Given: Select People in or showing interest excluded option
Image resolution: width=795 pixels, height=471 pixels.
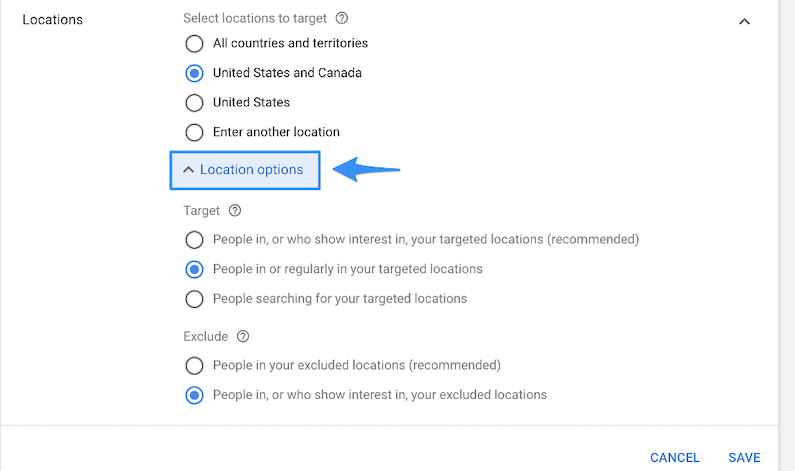Looking at the screenshot, I should click(x=194, y=395).
